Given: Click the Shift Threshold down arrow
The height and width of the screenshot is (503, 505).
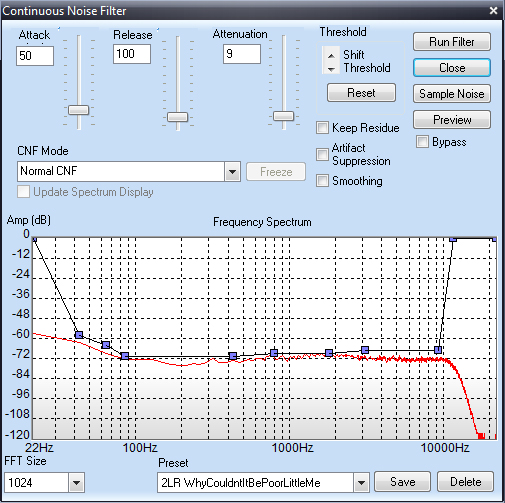Looking at the screenshot, I should pyautogui.click(x=331, y=69).
